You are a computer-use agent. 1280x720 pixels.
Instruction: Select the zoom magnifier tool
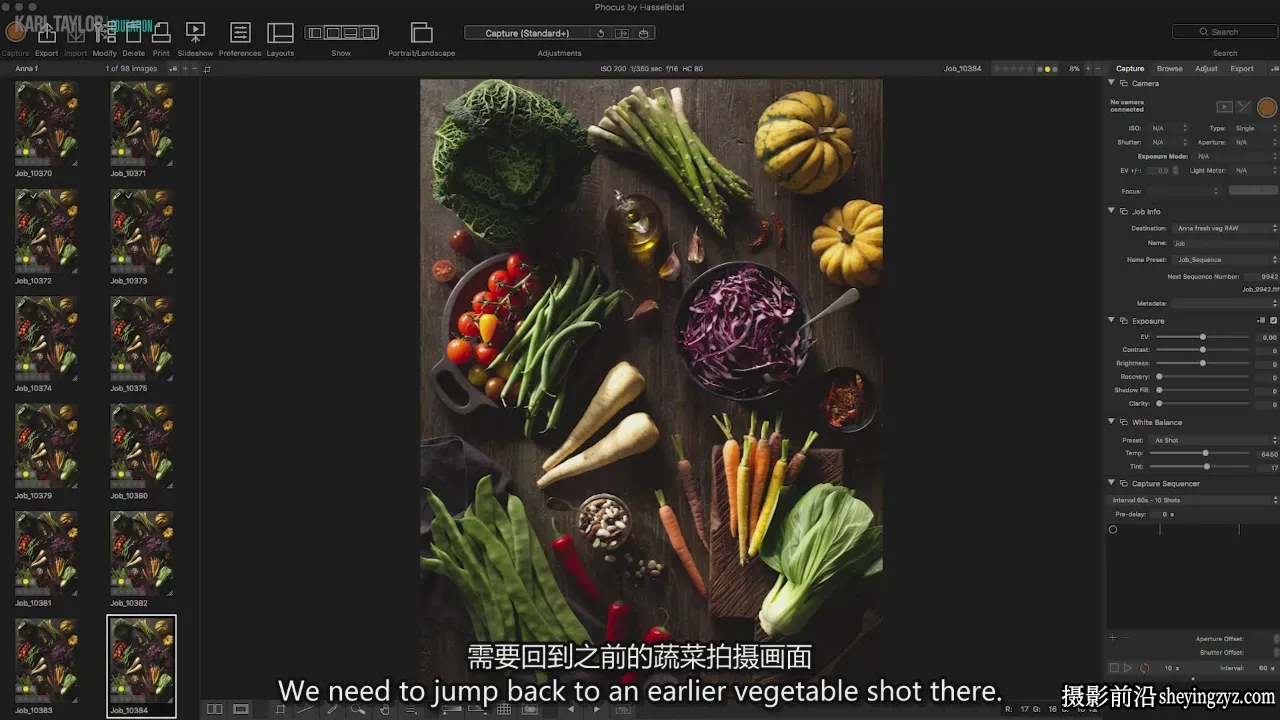tap(358, 709)
